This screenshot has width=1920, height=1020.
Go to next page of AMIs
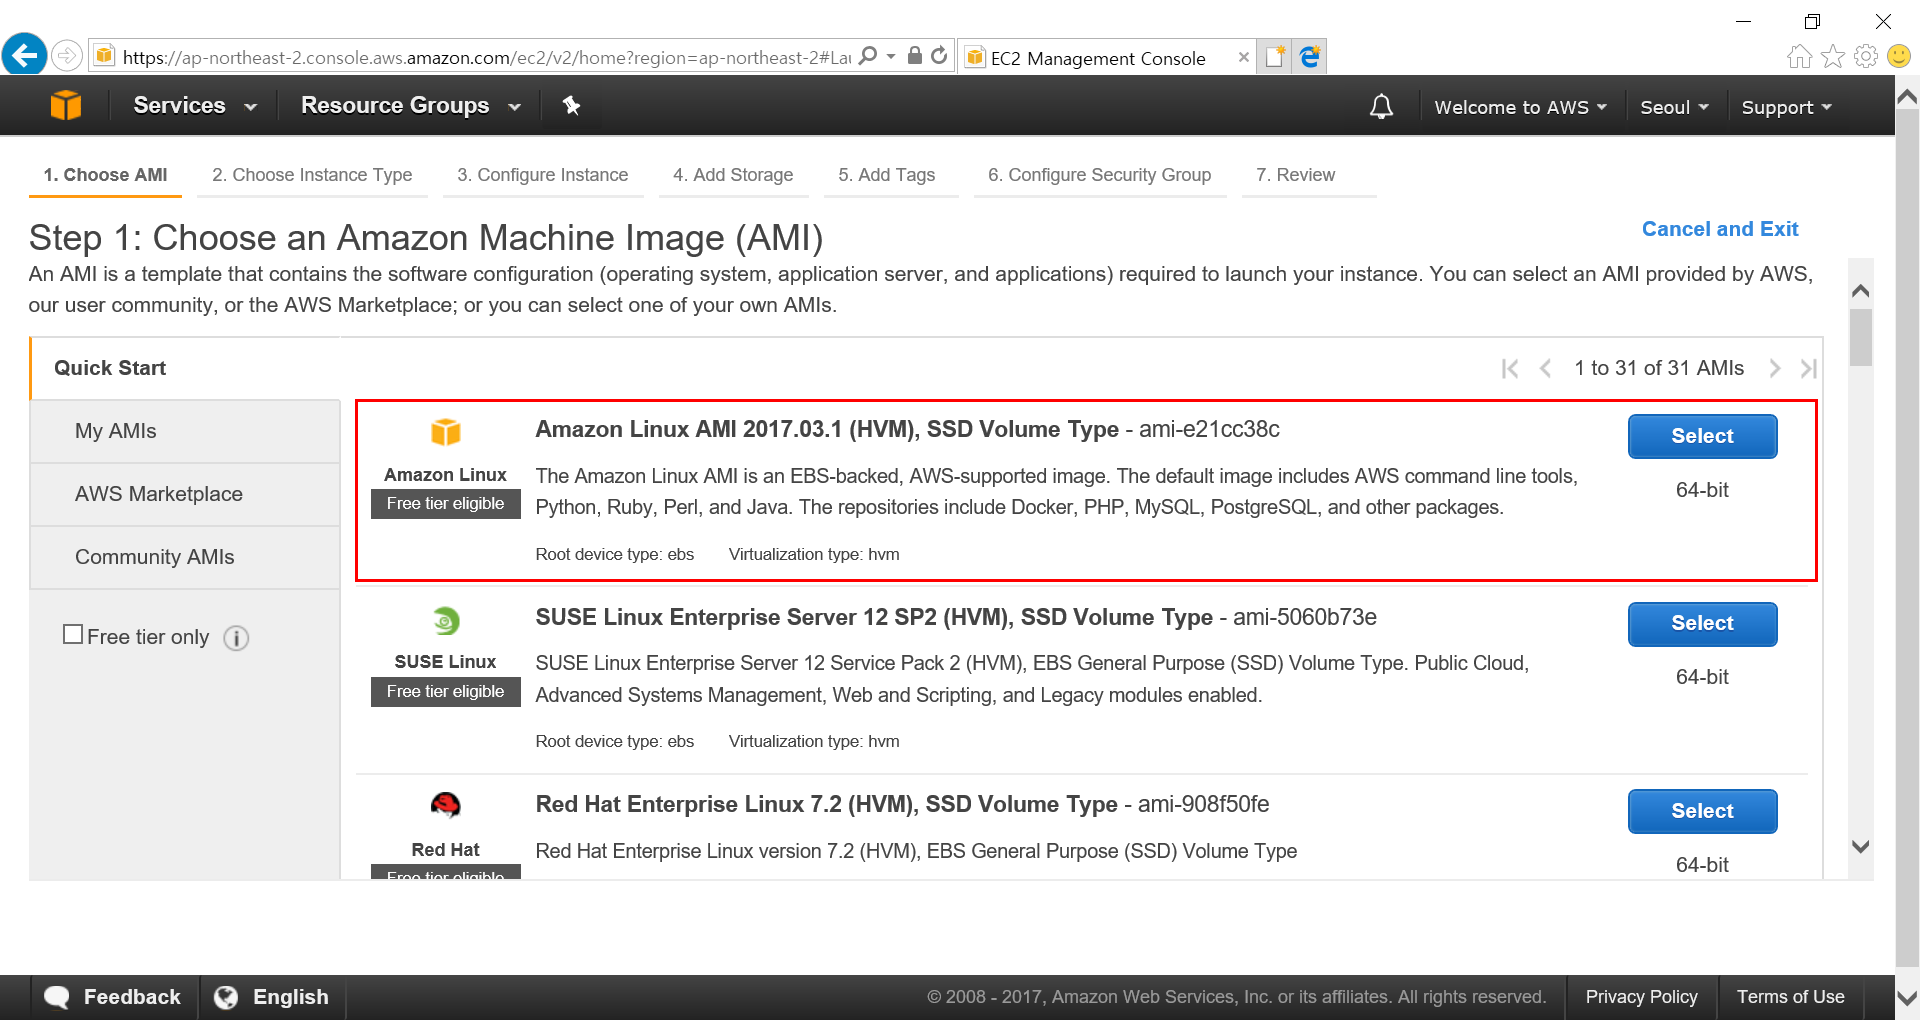[x=1775, y=369]
